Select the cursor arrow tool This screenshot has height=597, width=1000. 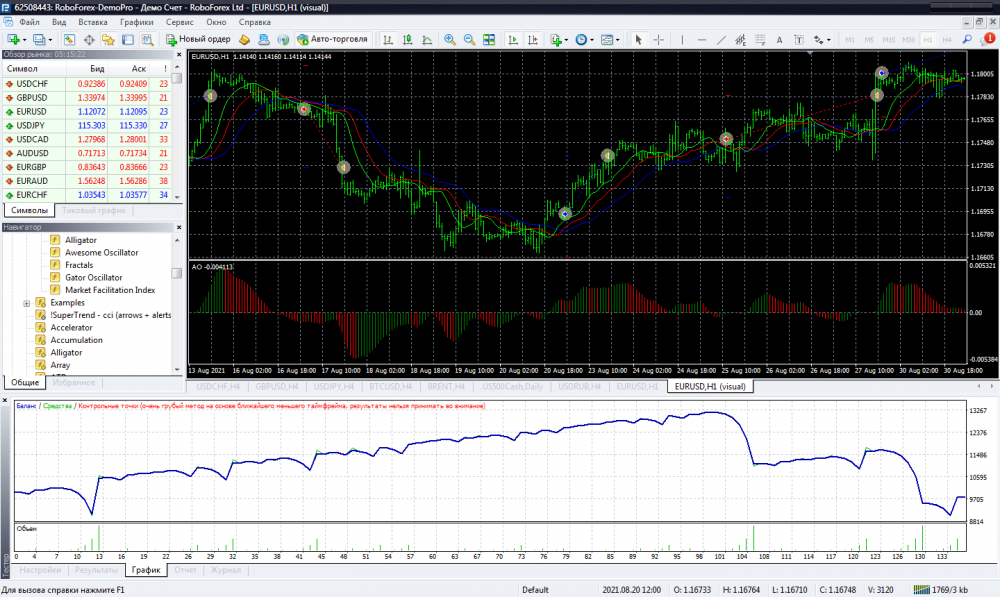(x=639, y=40)
